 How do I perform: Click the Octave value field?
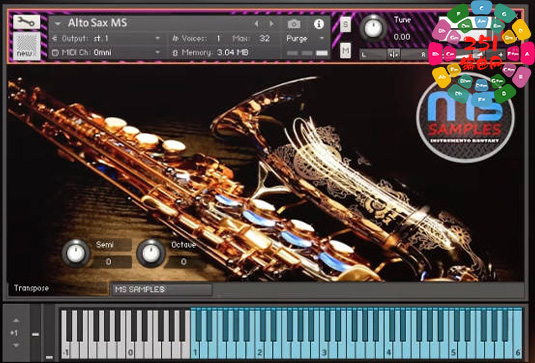(184, 262)
